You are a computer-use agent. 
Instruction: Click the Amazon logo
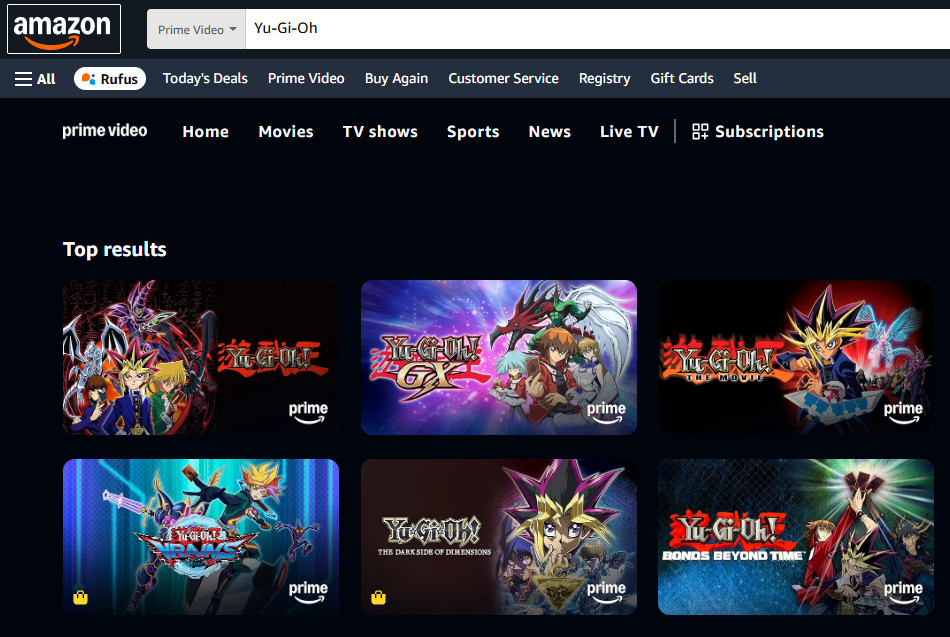click(x=63, y=28)
